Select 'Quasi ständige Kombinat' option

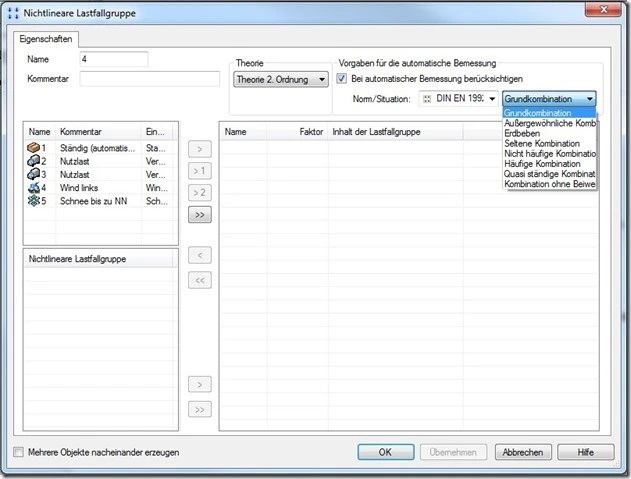click(549, 174)
